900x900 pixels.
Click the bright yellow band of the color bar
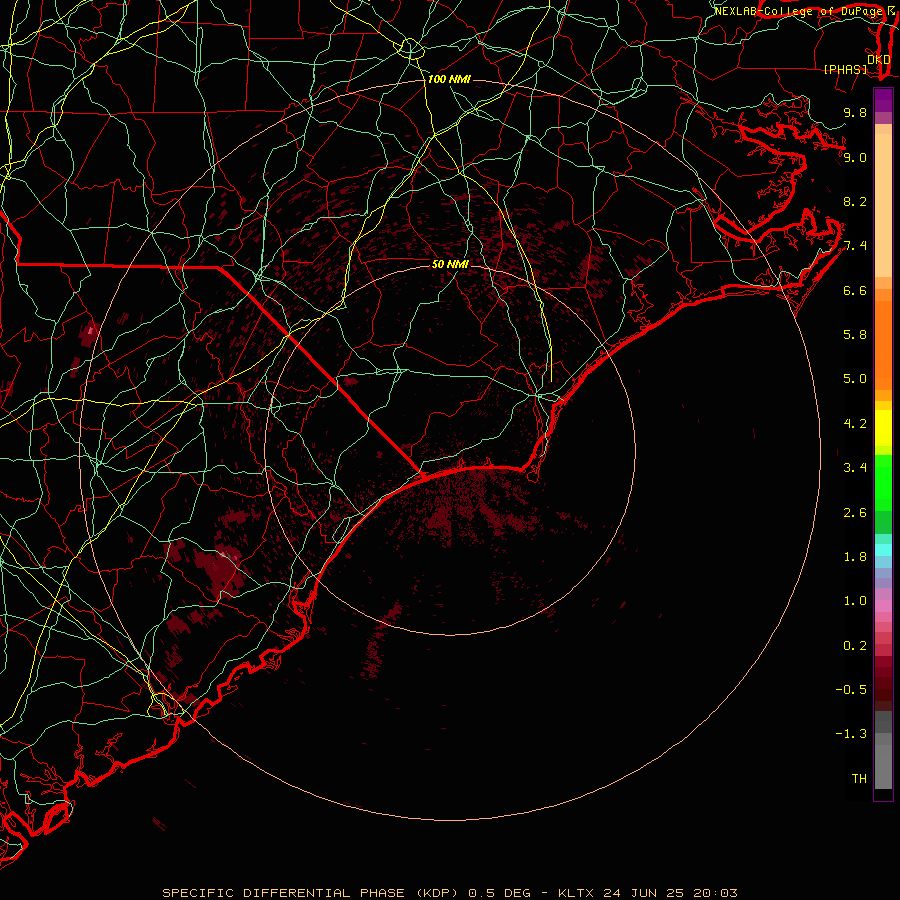[x=883, y=428]
